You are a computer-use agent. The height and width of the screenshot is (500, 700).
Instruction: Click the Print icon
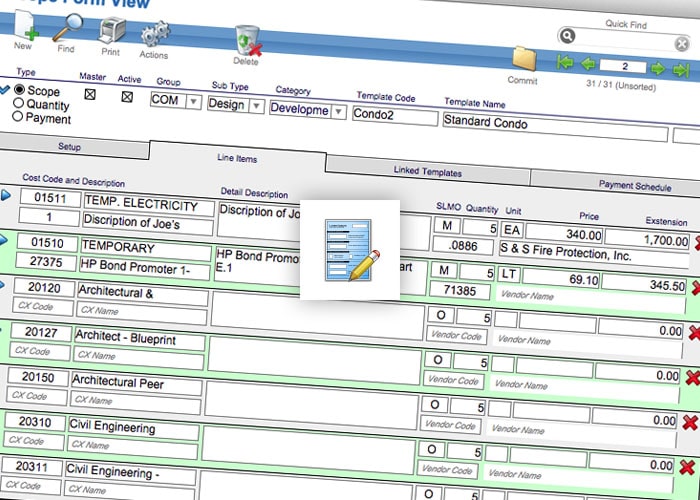pyautogui.click(x=112, y=30)
